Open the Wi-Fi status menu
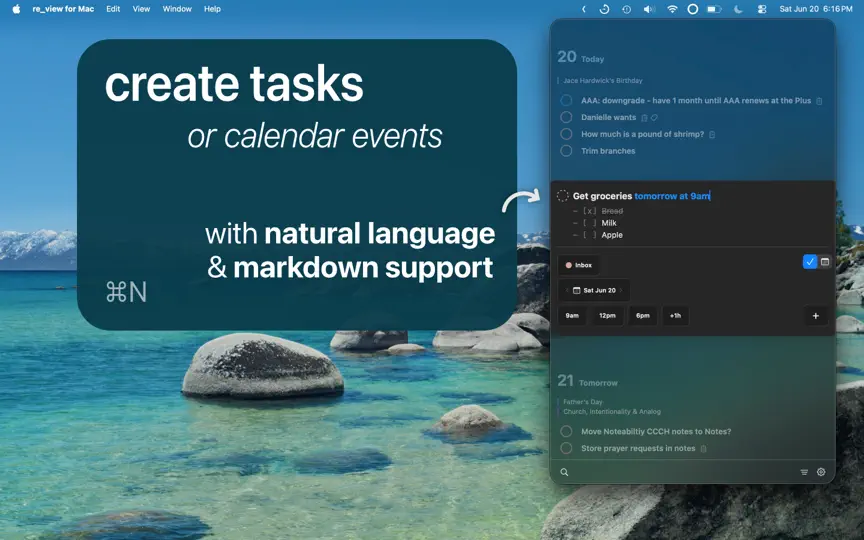Viewport: 864px width, 540px height. [672, 9]
